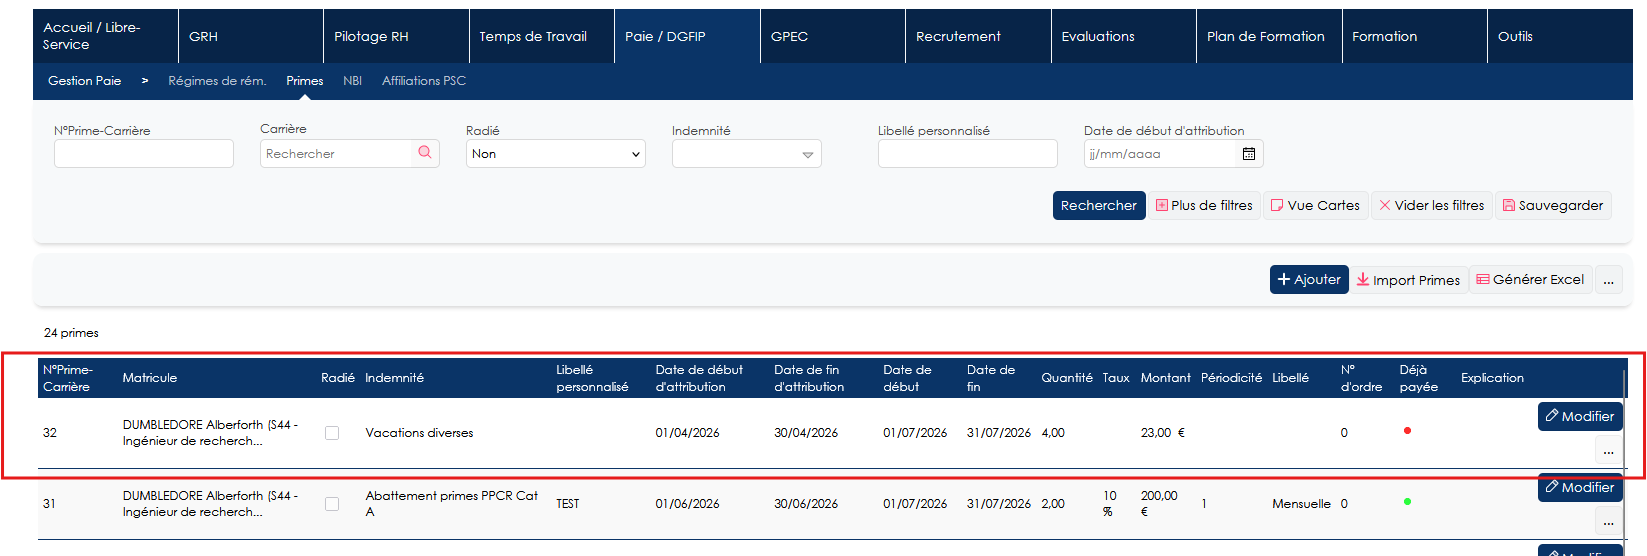The width and height of the screenshot is (1647, 556).
Task: Click Plus de filtres button
Action: (1204, 205)
